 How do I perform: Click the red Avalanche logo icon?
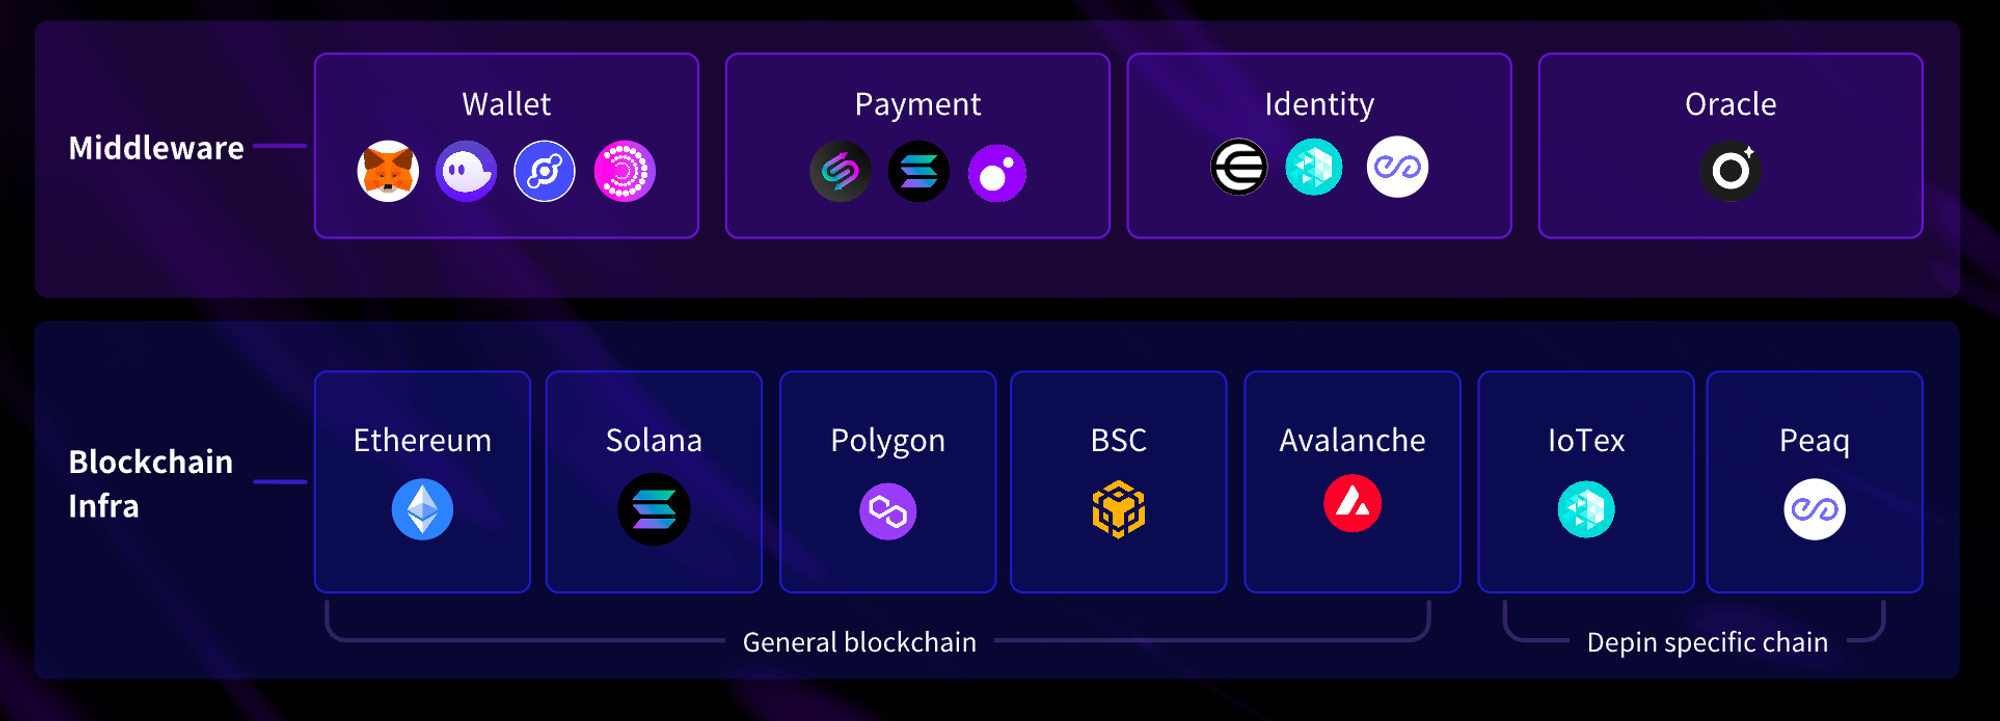point(1352,503)
